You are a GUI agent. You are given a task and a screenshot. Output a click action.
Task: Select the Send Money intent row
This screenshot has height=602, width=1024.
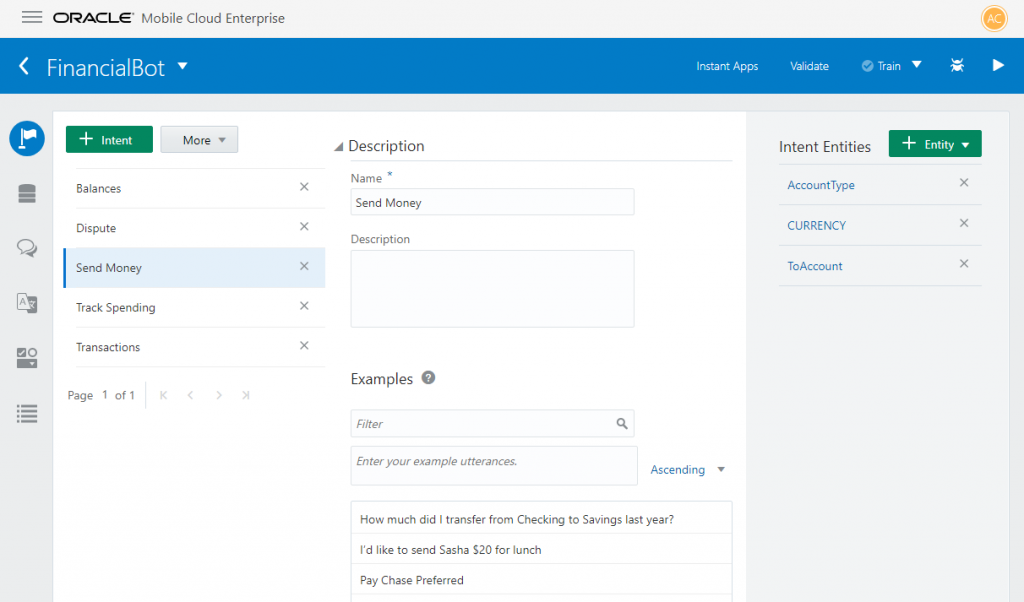[195, 268]
